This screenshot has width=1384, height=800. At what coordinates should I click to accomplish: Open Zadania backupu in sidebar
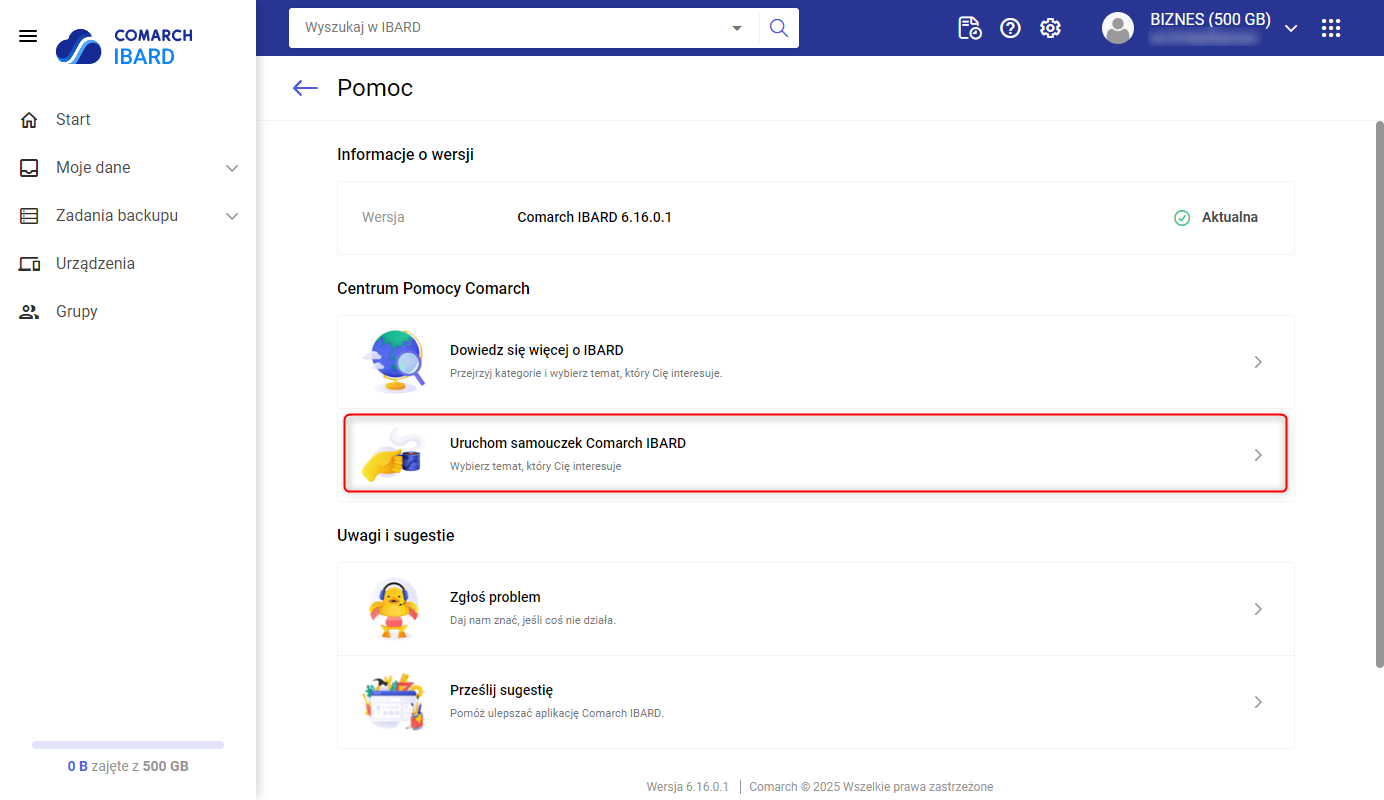click(128, 216)
